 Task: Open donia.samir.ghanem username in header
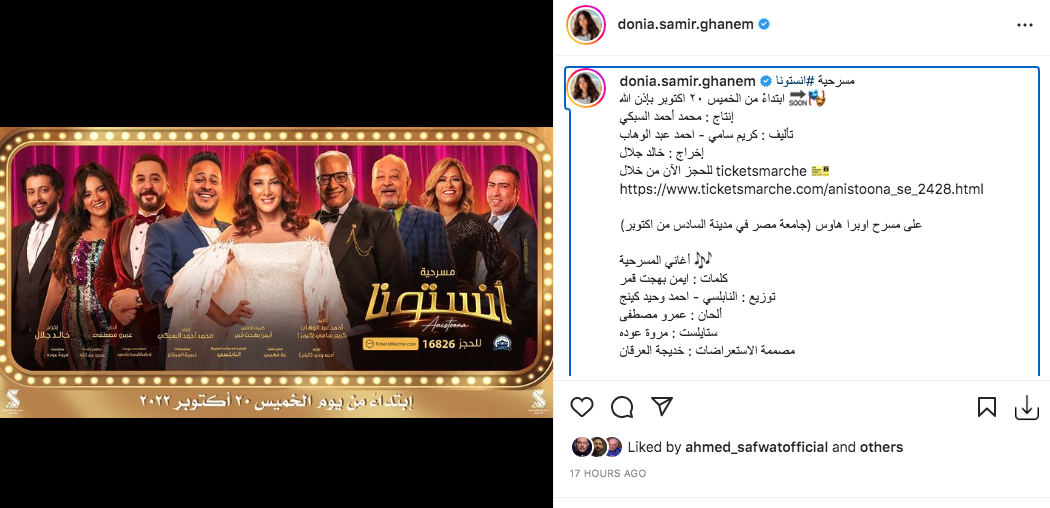coord(686,25)
